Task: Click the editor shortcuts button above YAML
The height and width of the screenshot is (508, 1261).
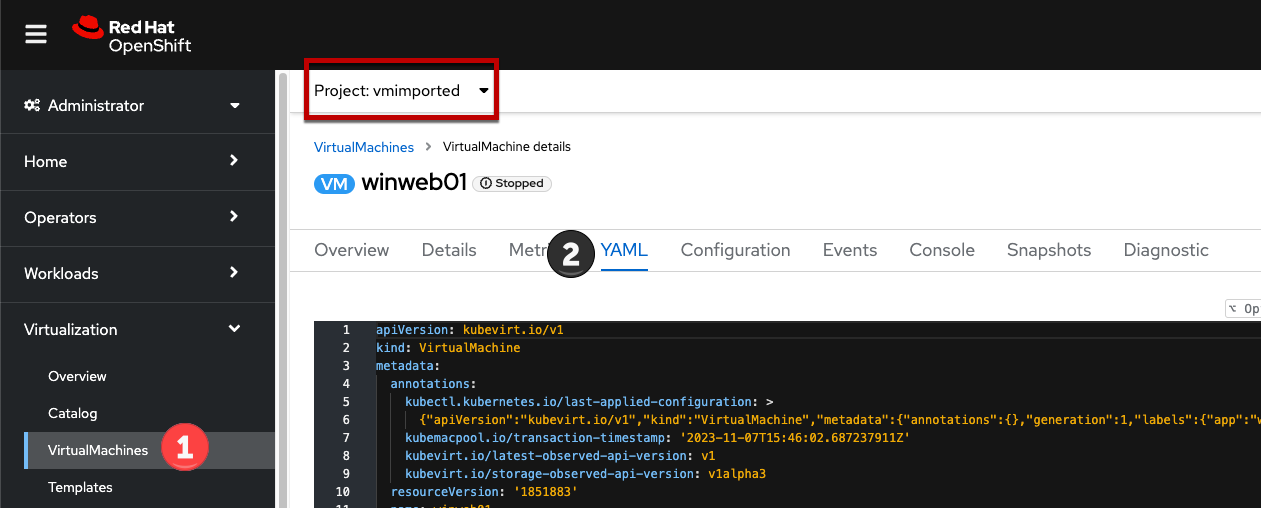Action: [1243, 309]
